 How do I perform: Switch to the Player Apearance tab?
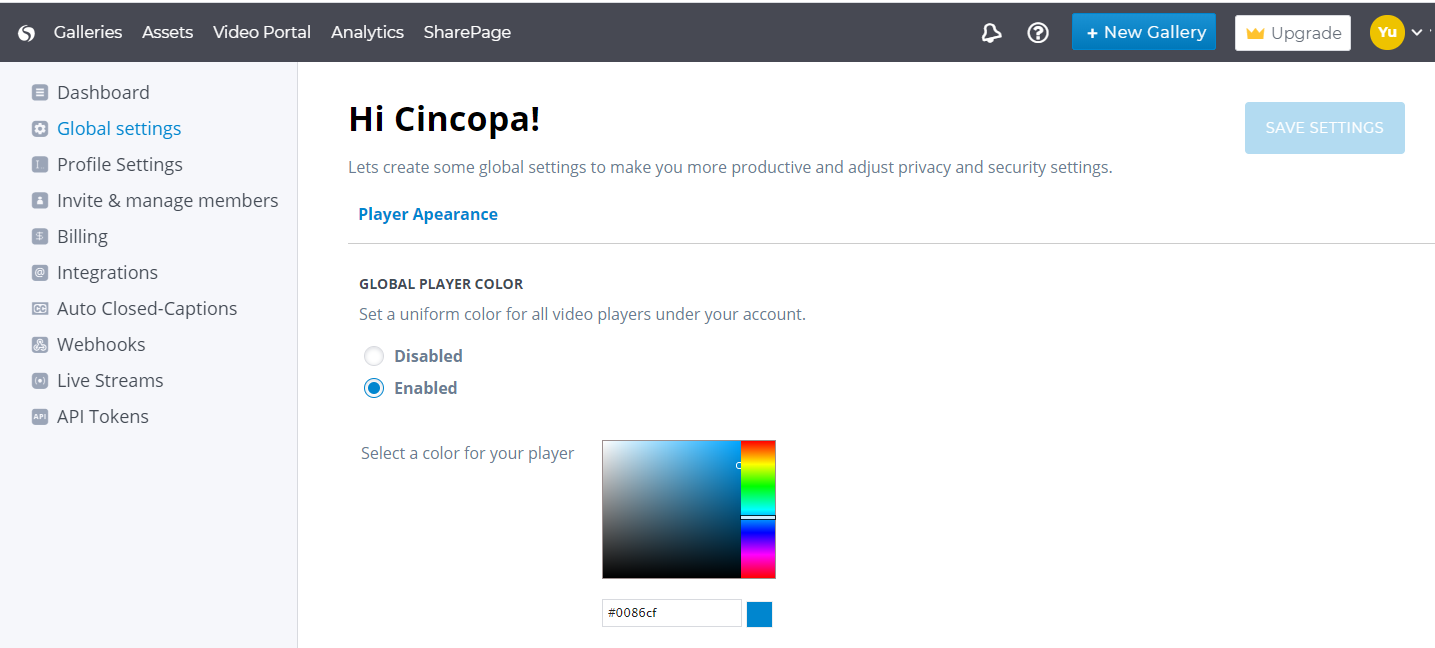pos(428,214)
